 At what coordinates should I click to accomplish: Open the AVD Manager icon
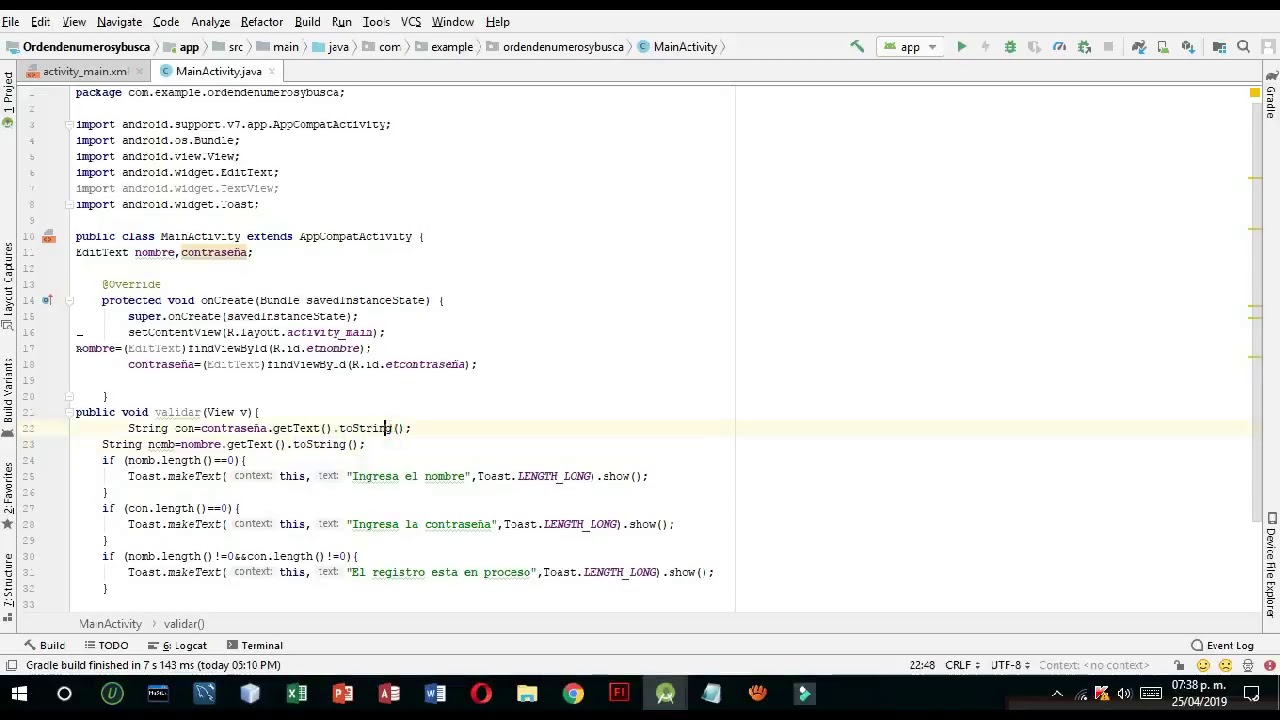tap(1162, 47)
